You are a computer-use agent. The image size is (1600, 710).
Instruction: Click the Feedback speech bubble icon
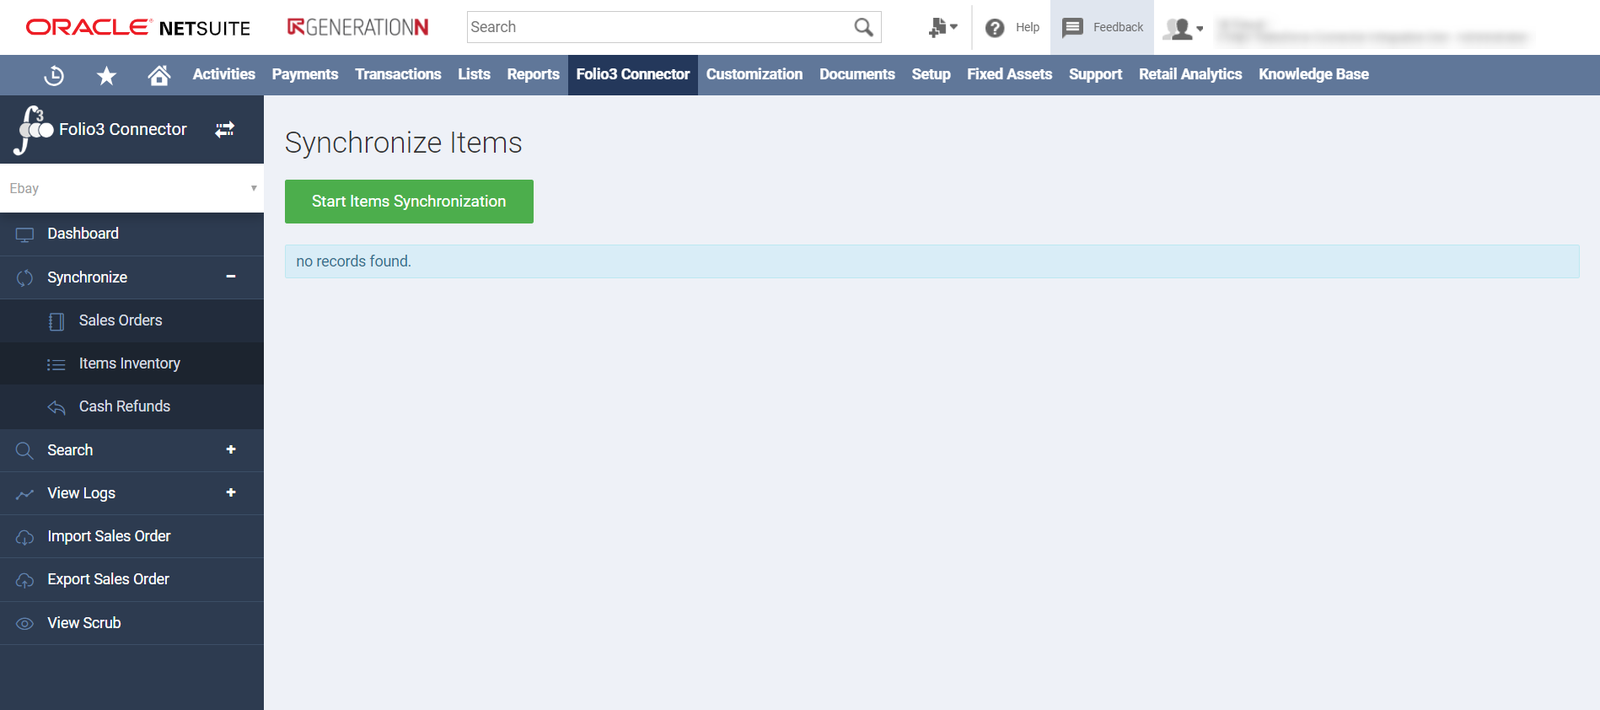coord(1073,27)
